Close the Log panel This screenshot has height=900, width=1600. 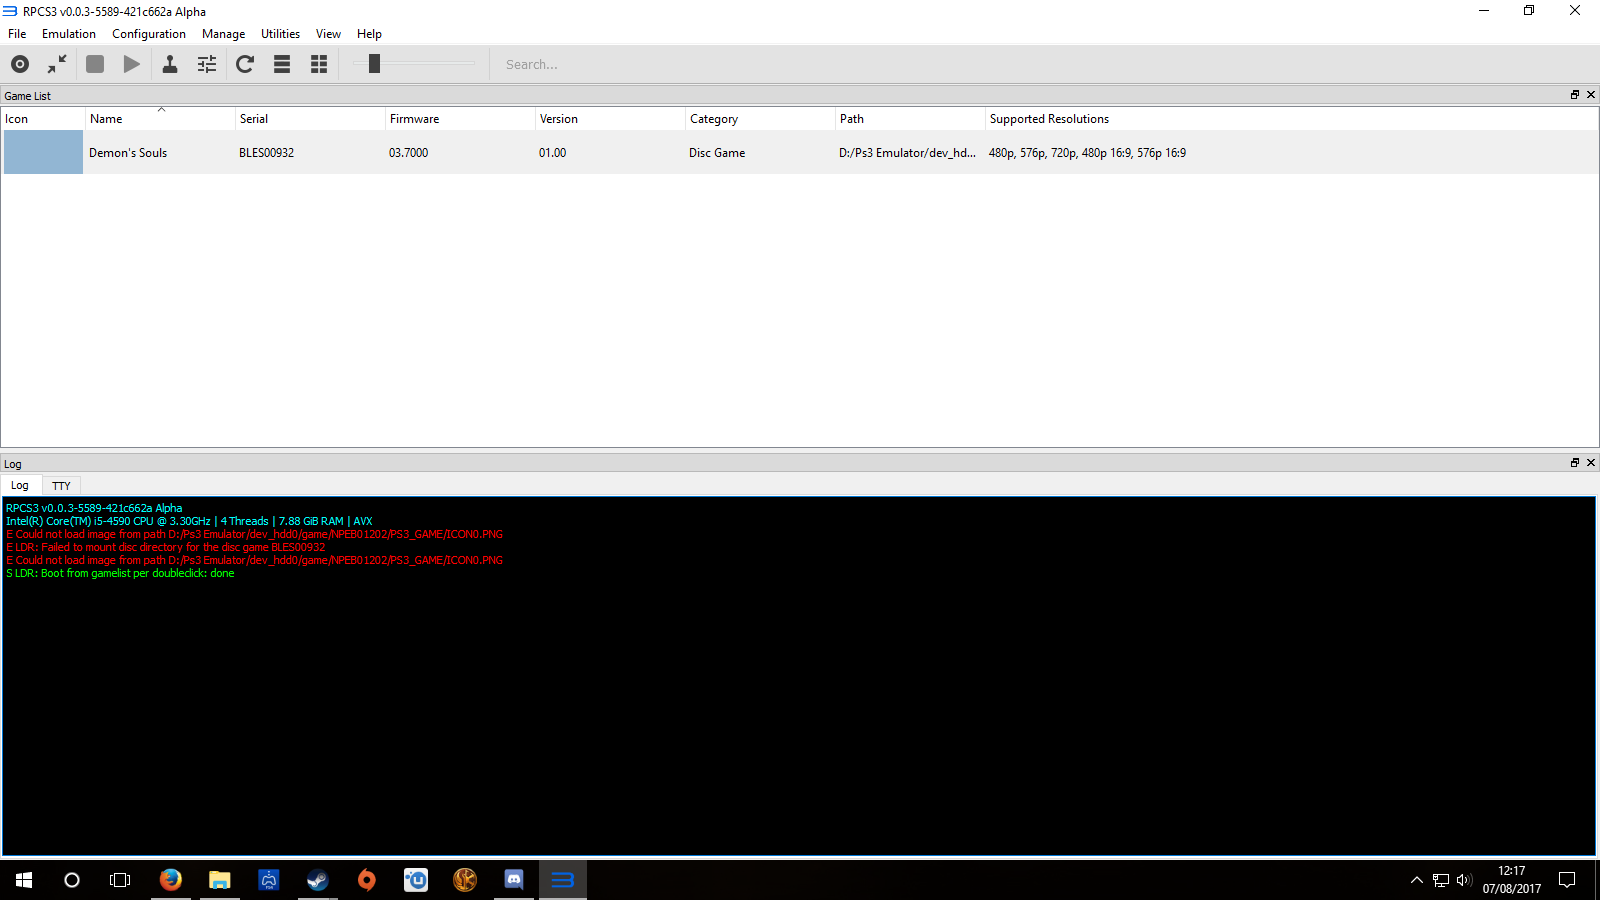[1591, 463]
